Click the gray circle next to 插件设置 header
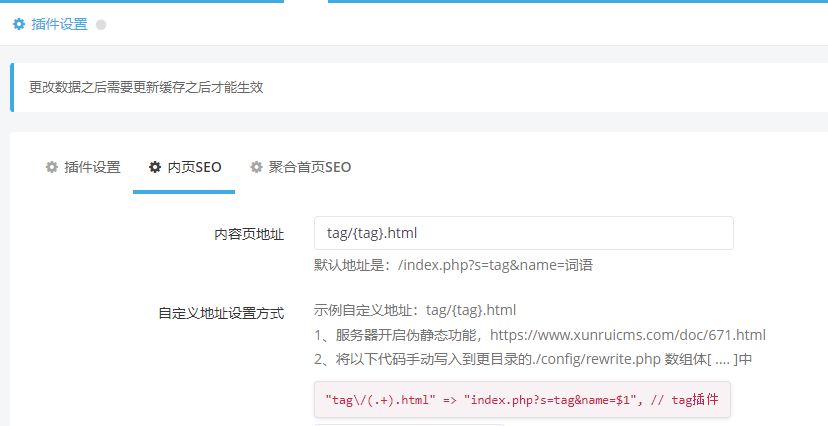The width and height of the screenshot is (828, 426). [101, 25]
